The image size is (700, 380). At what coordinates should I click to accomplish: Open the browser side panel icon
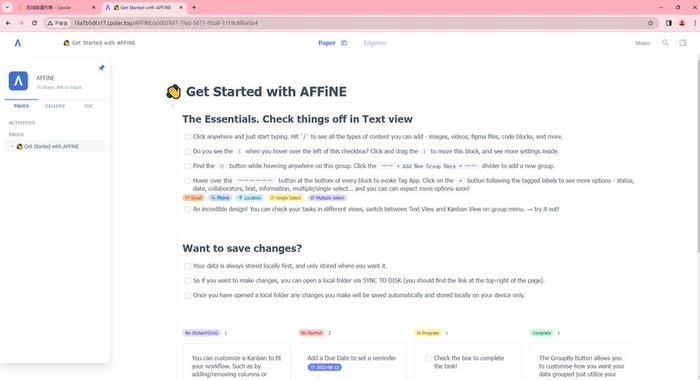(668, 23)
